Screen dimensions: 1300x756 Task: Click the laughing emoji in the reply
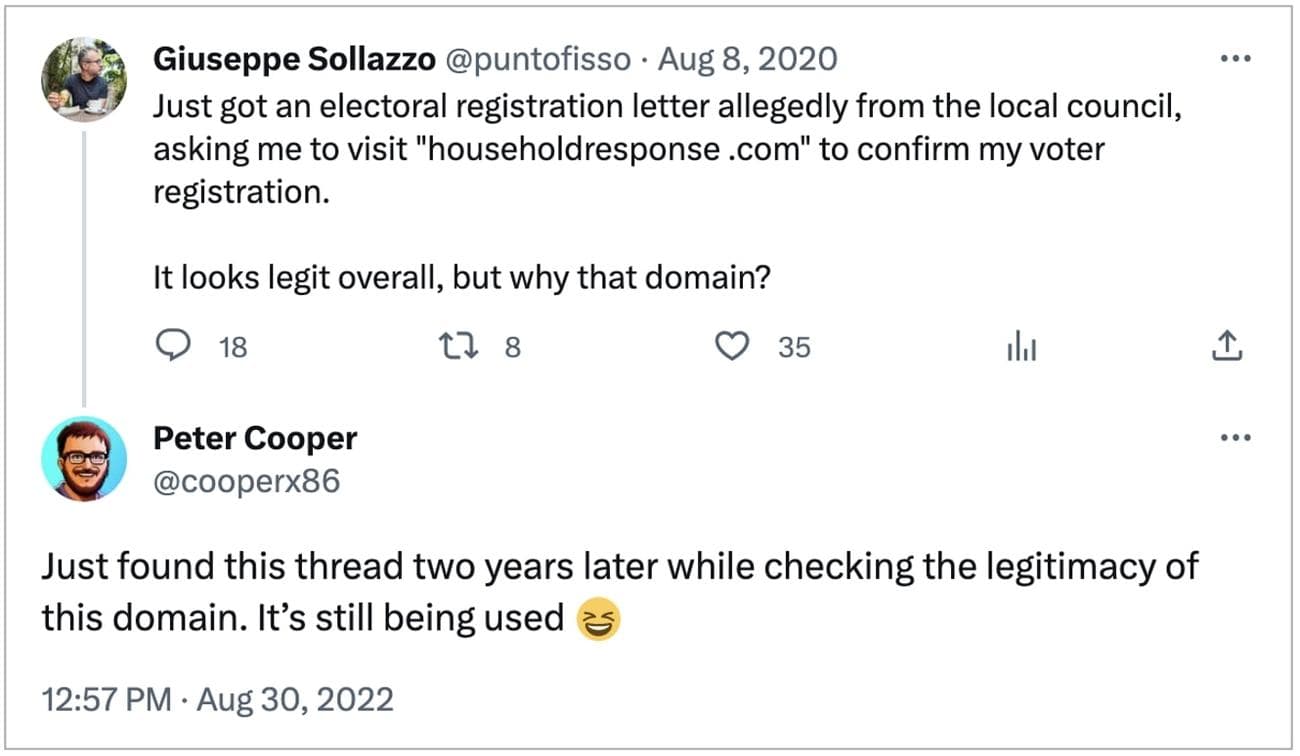click(x=600, y=620)
